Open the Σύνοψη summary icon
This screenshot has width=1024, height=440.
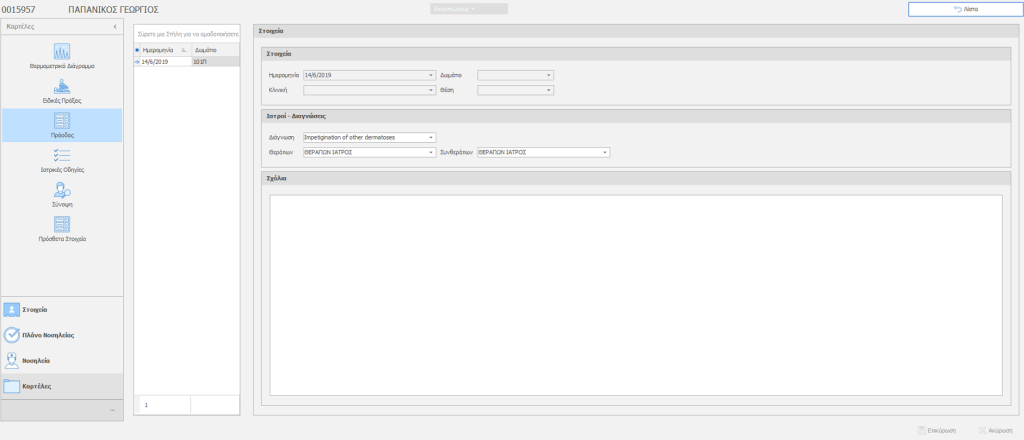pyautogui.click(x=62, y=192)
